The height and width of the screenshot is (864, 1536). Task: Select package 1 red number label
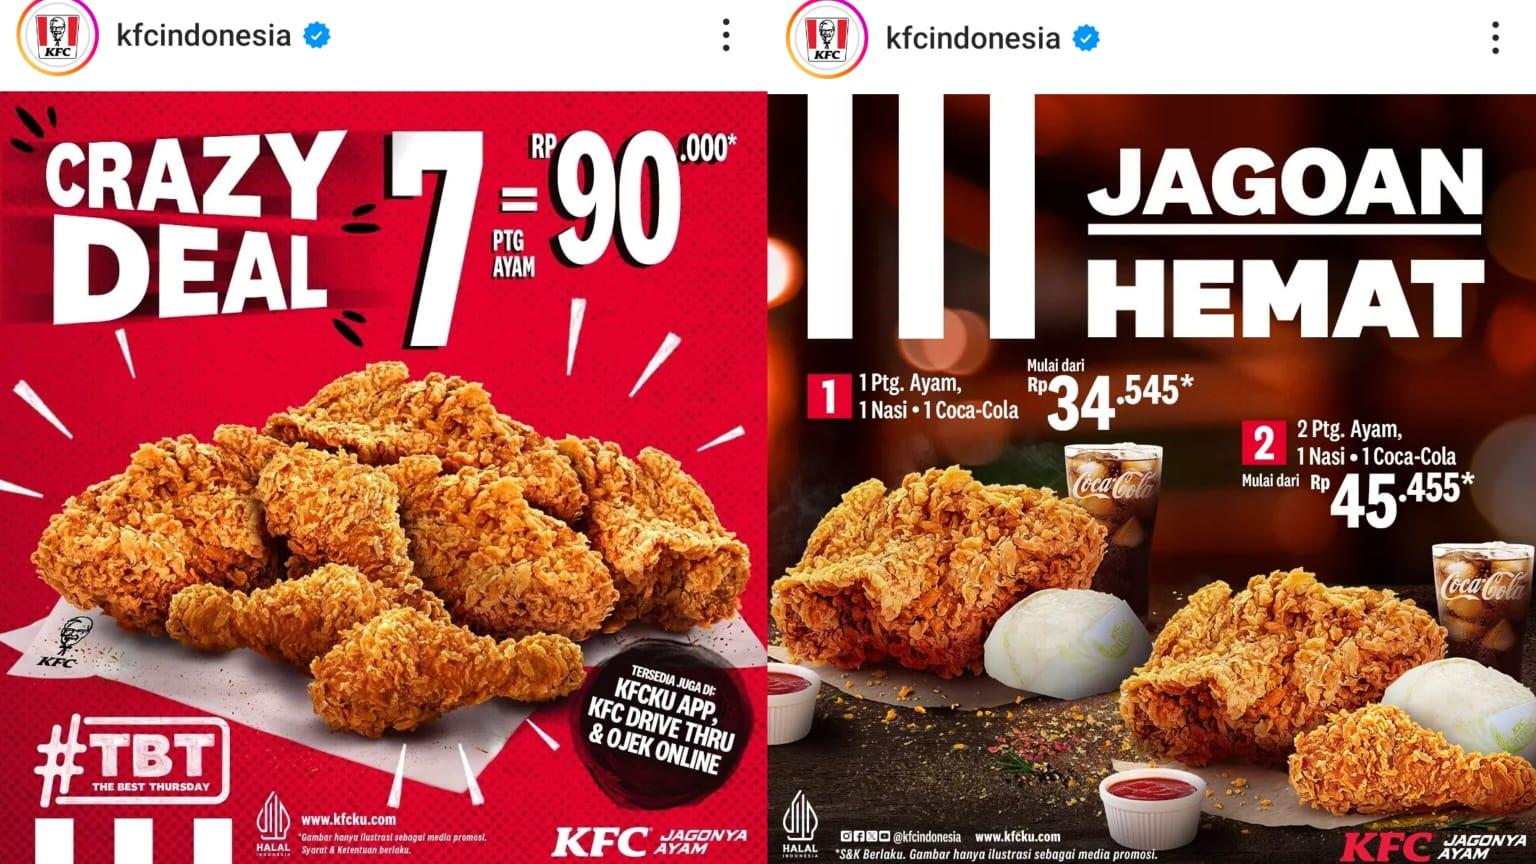[x=828, y=396]
